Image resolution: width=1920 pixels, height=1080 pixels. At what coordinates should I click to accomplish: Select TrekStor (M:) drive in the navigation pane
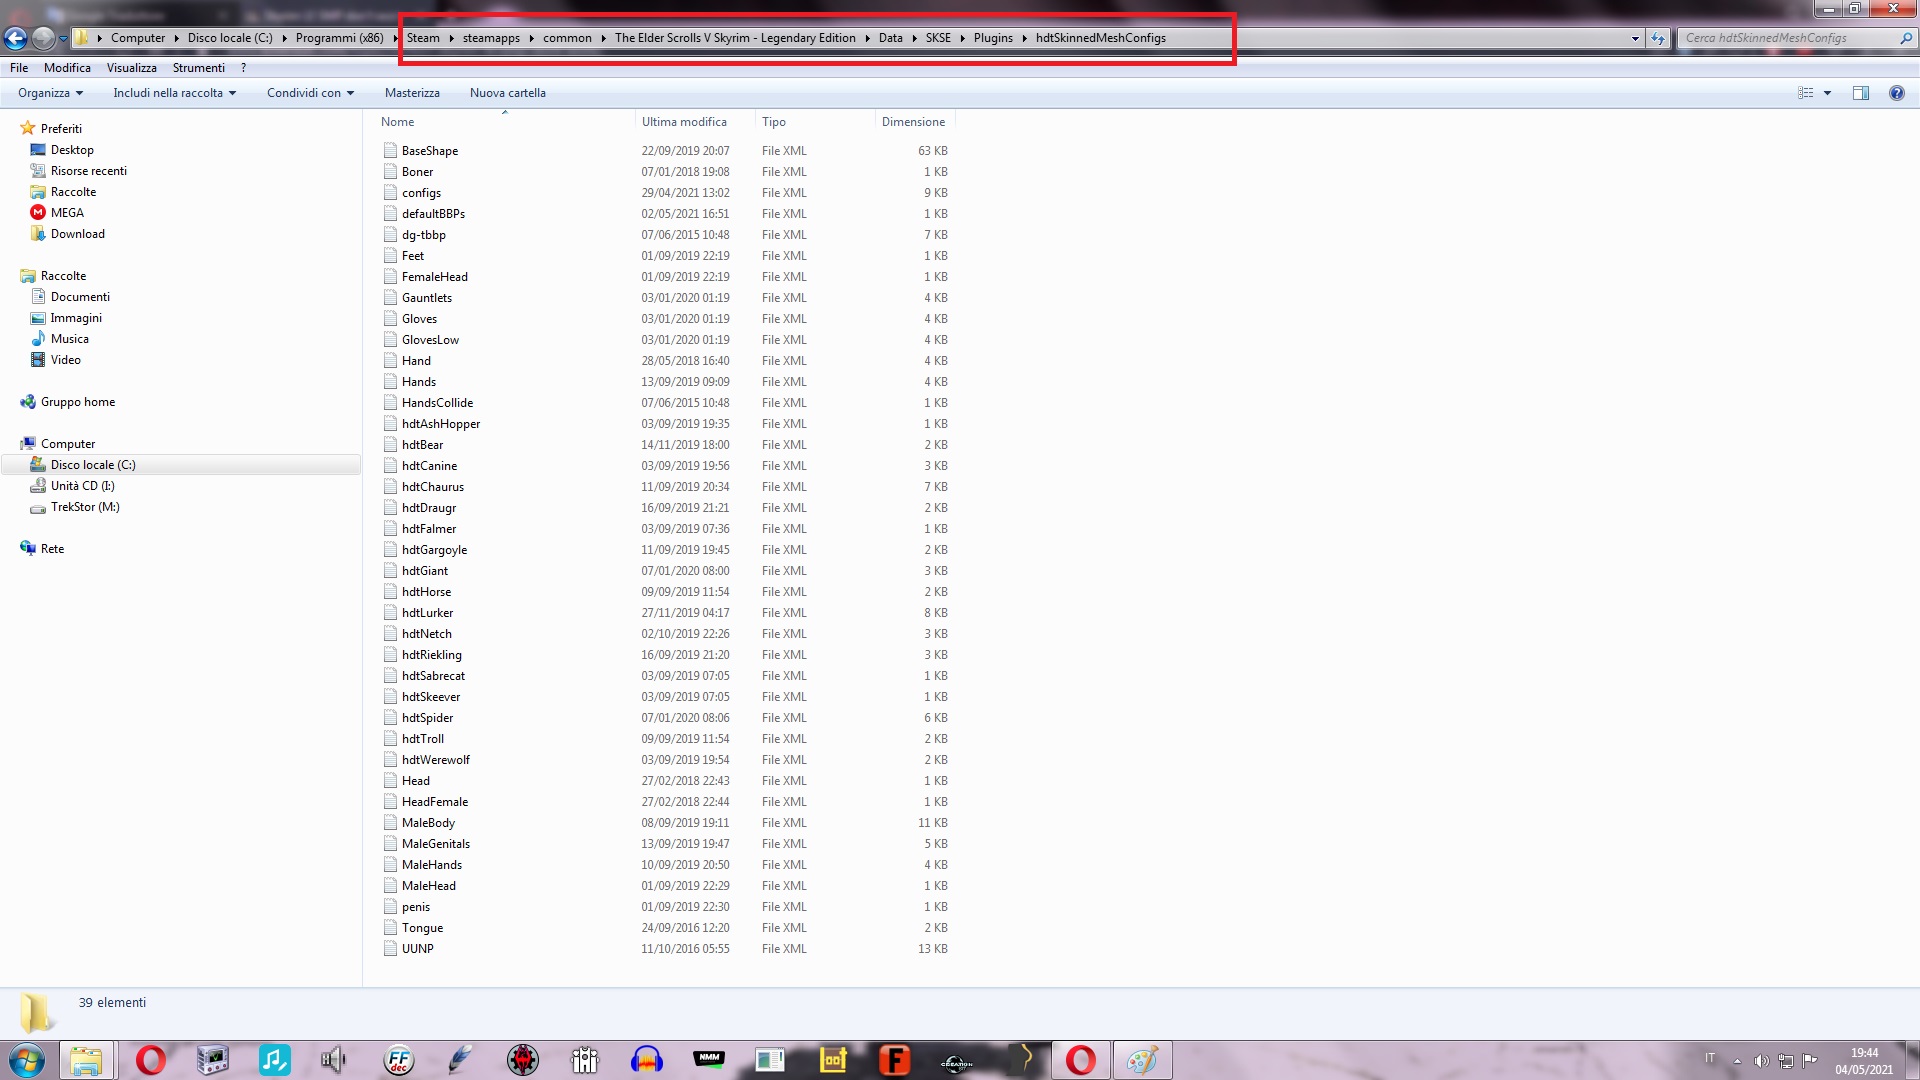pos(85,507)
